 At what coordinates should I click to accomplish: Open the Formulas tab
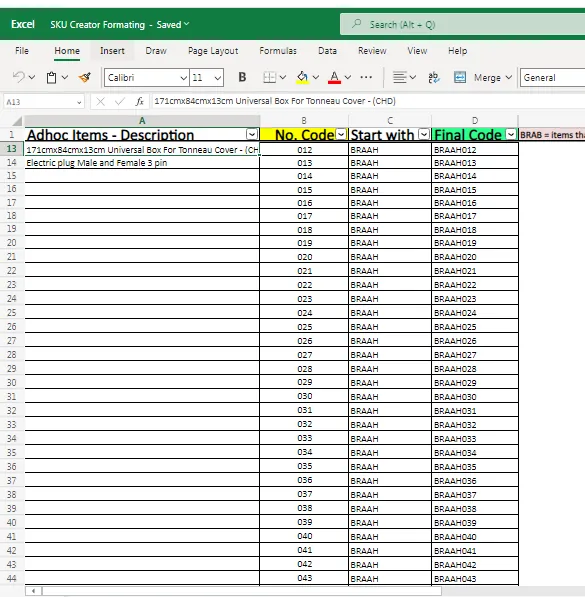click(x=278, y=51)
